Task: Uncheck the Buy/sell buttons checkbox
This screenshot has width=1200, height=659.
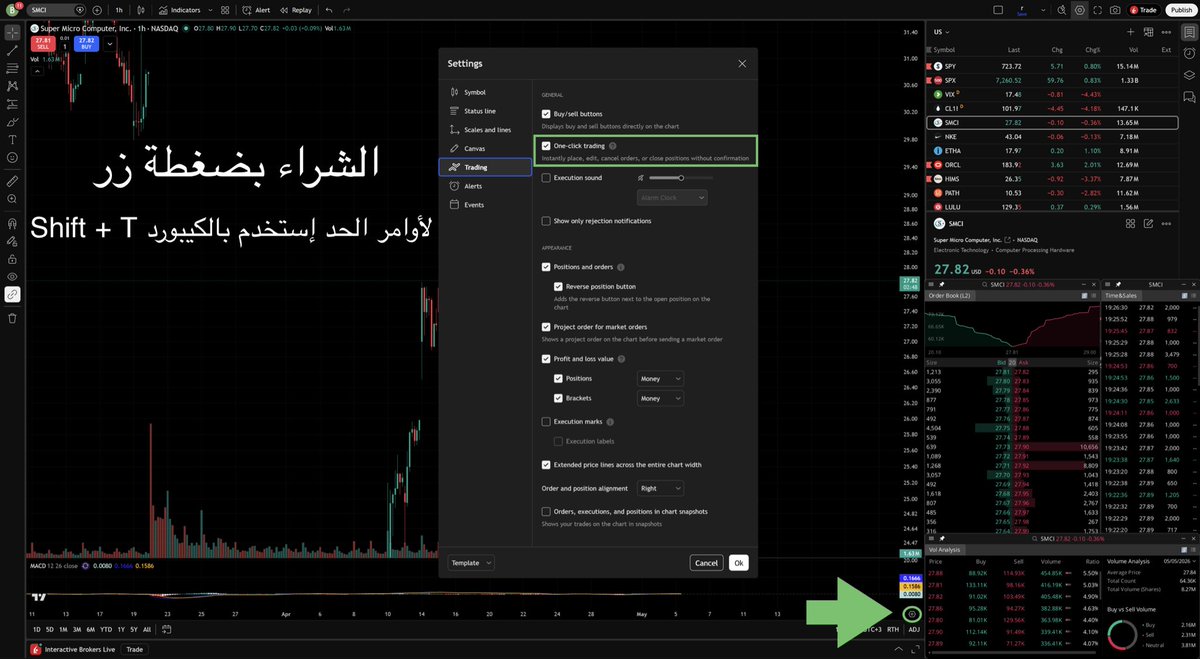Action: [x=546, y=114]
